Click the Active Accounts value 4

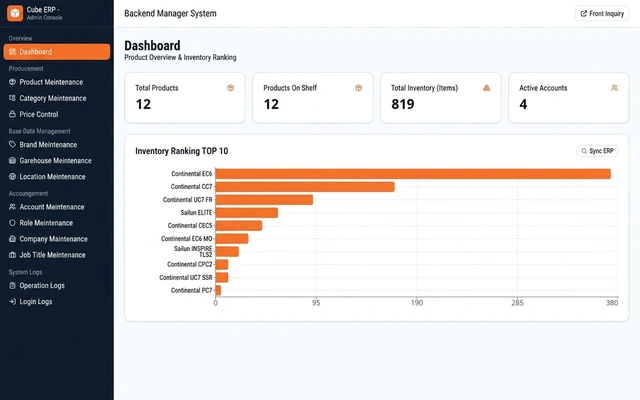coord(523,104)
